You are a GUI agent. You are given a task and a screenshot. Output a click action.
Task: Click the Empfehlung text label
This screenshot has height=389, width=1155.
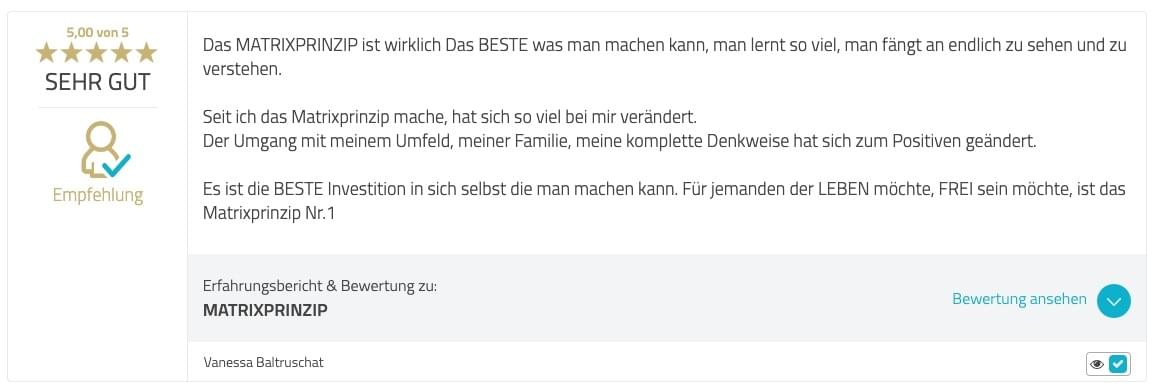(x=98, y=195)
